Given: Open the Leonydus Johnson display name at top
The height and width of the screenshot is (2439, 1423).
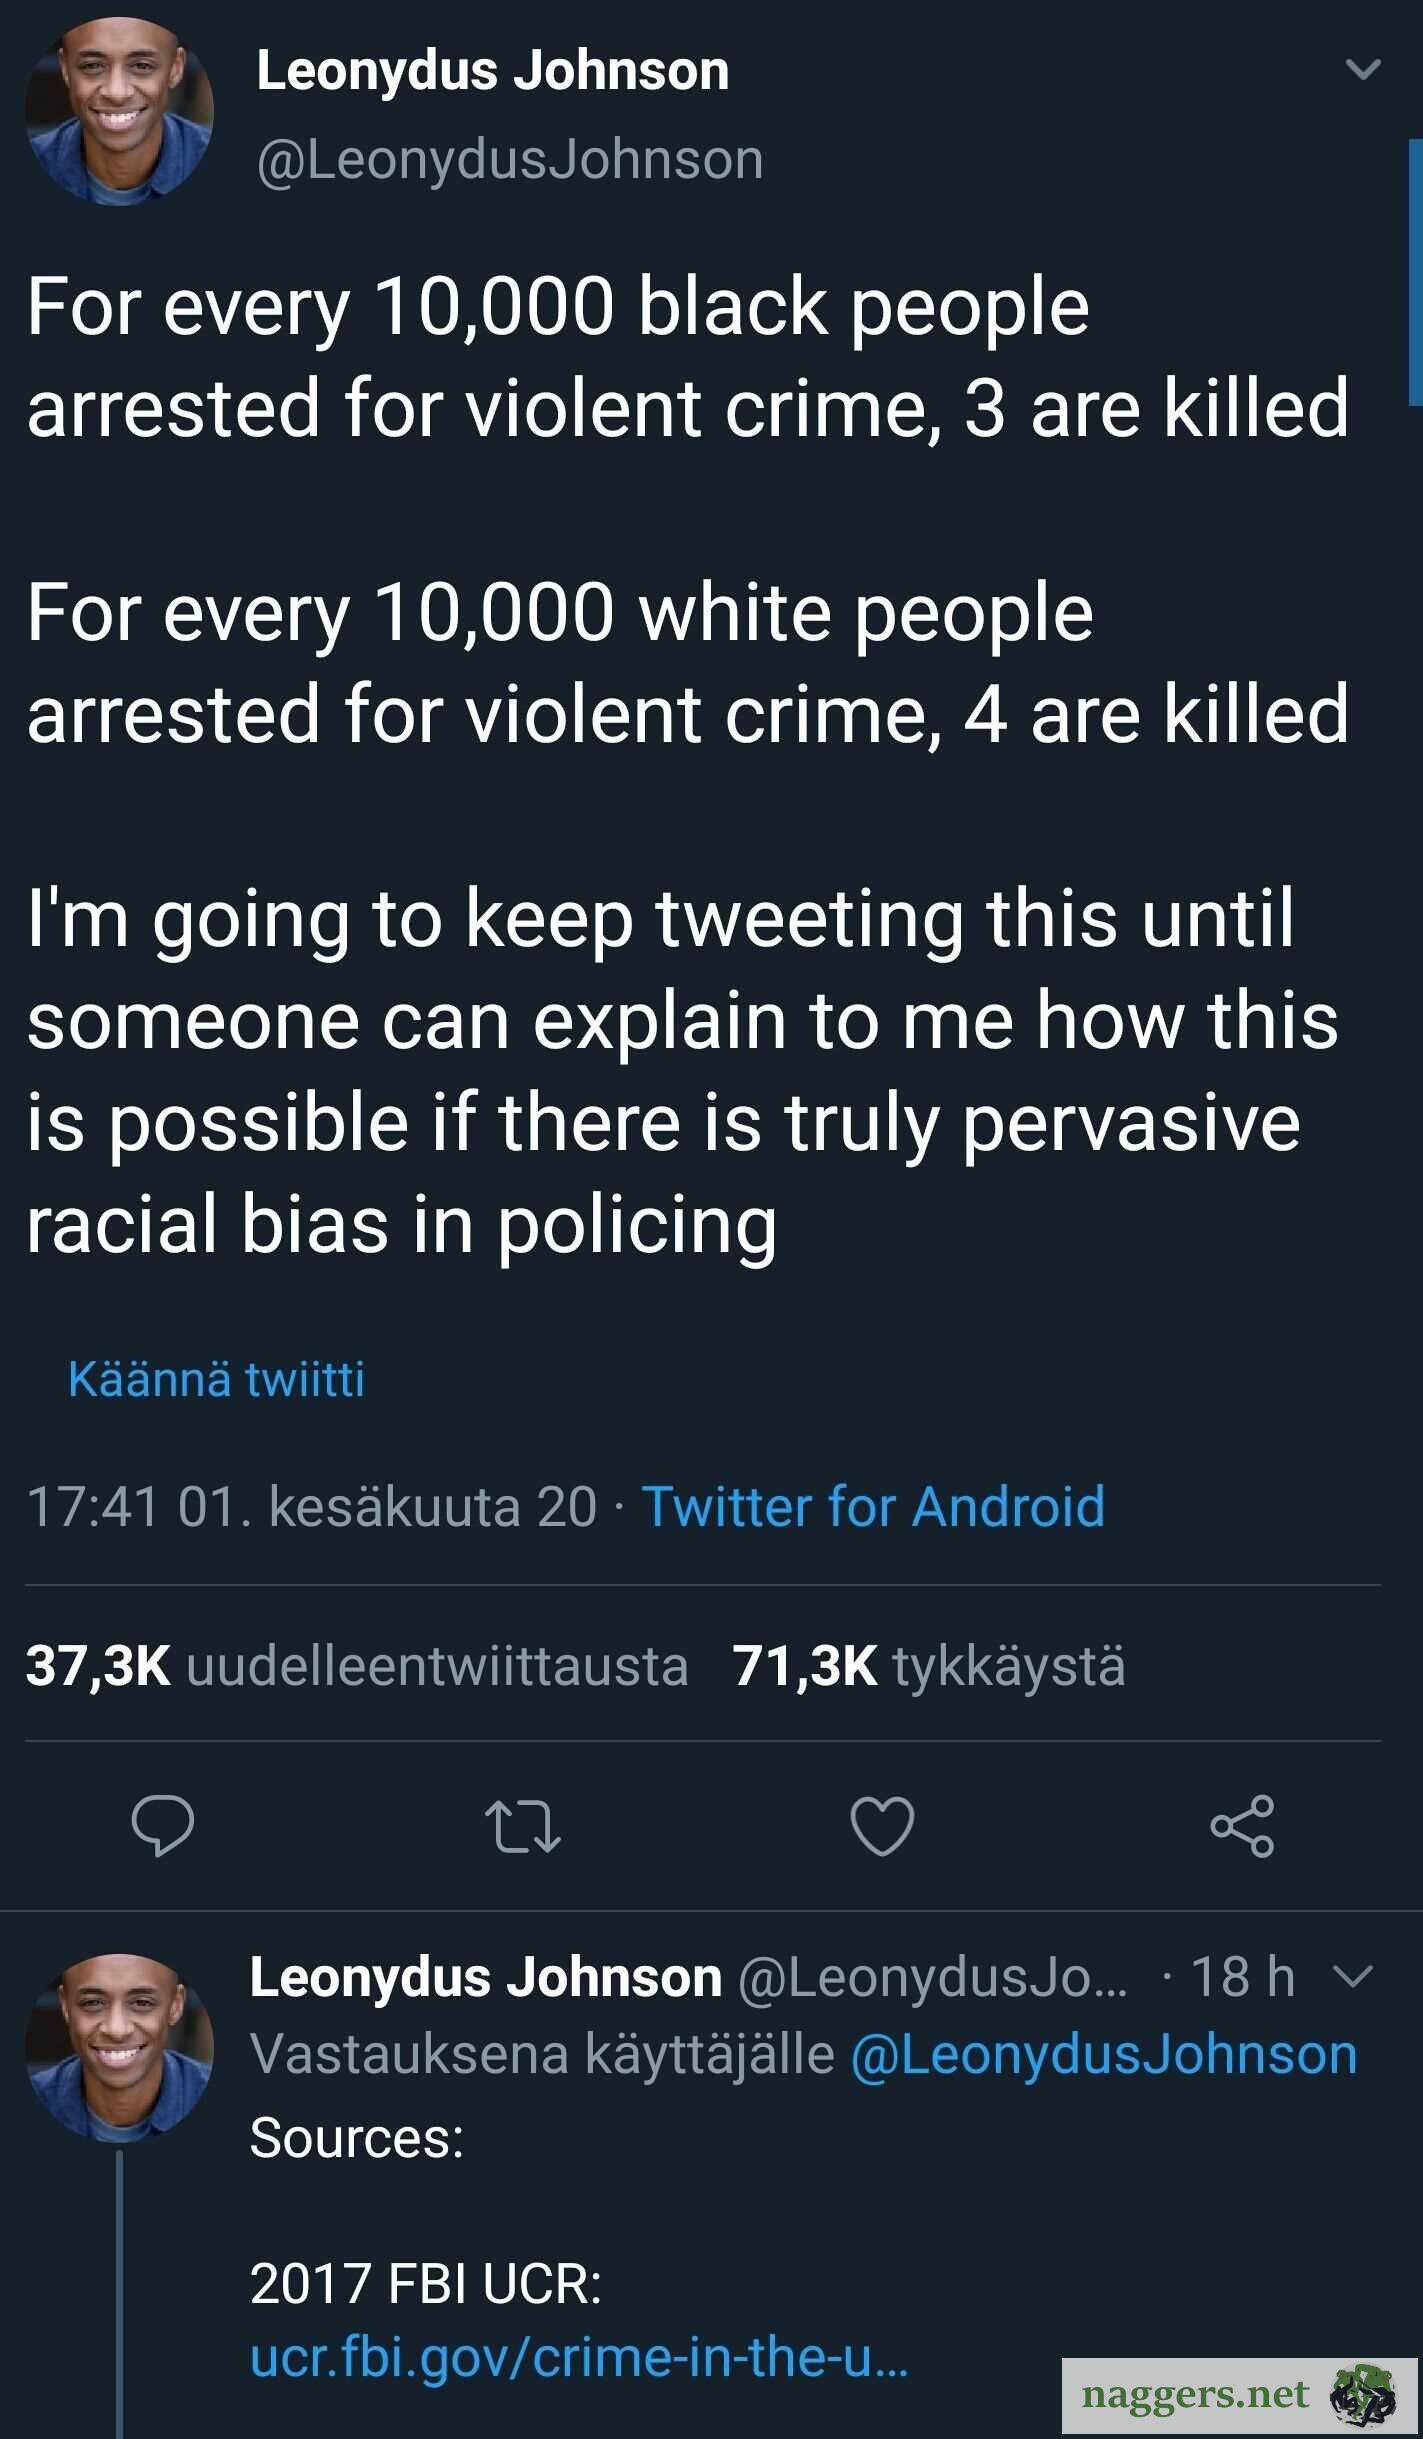Looking at the screenshot, I should [x=493, y=71].
